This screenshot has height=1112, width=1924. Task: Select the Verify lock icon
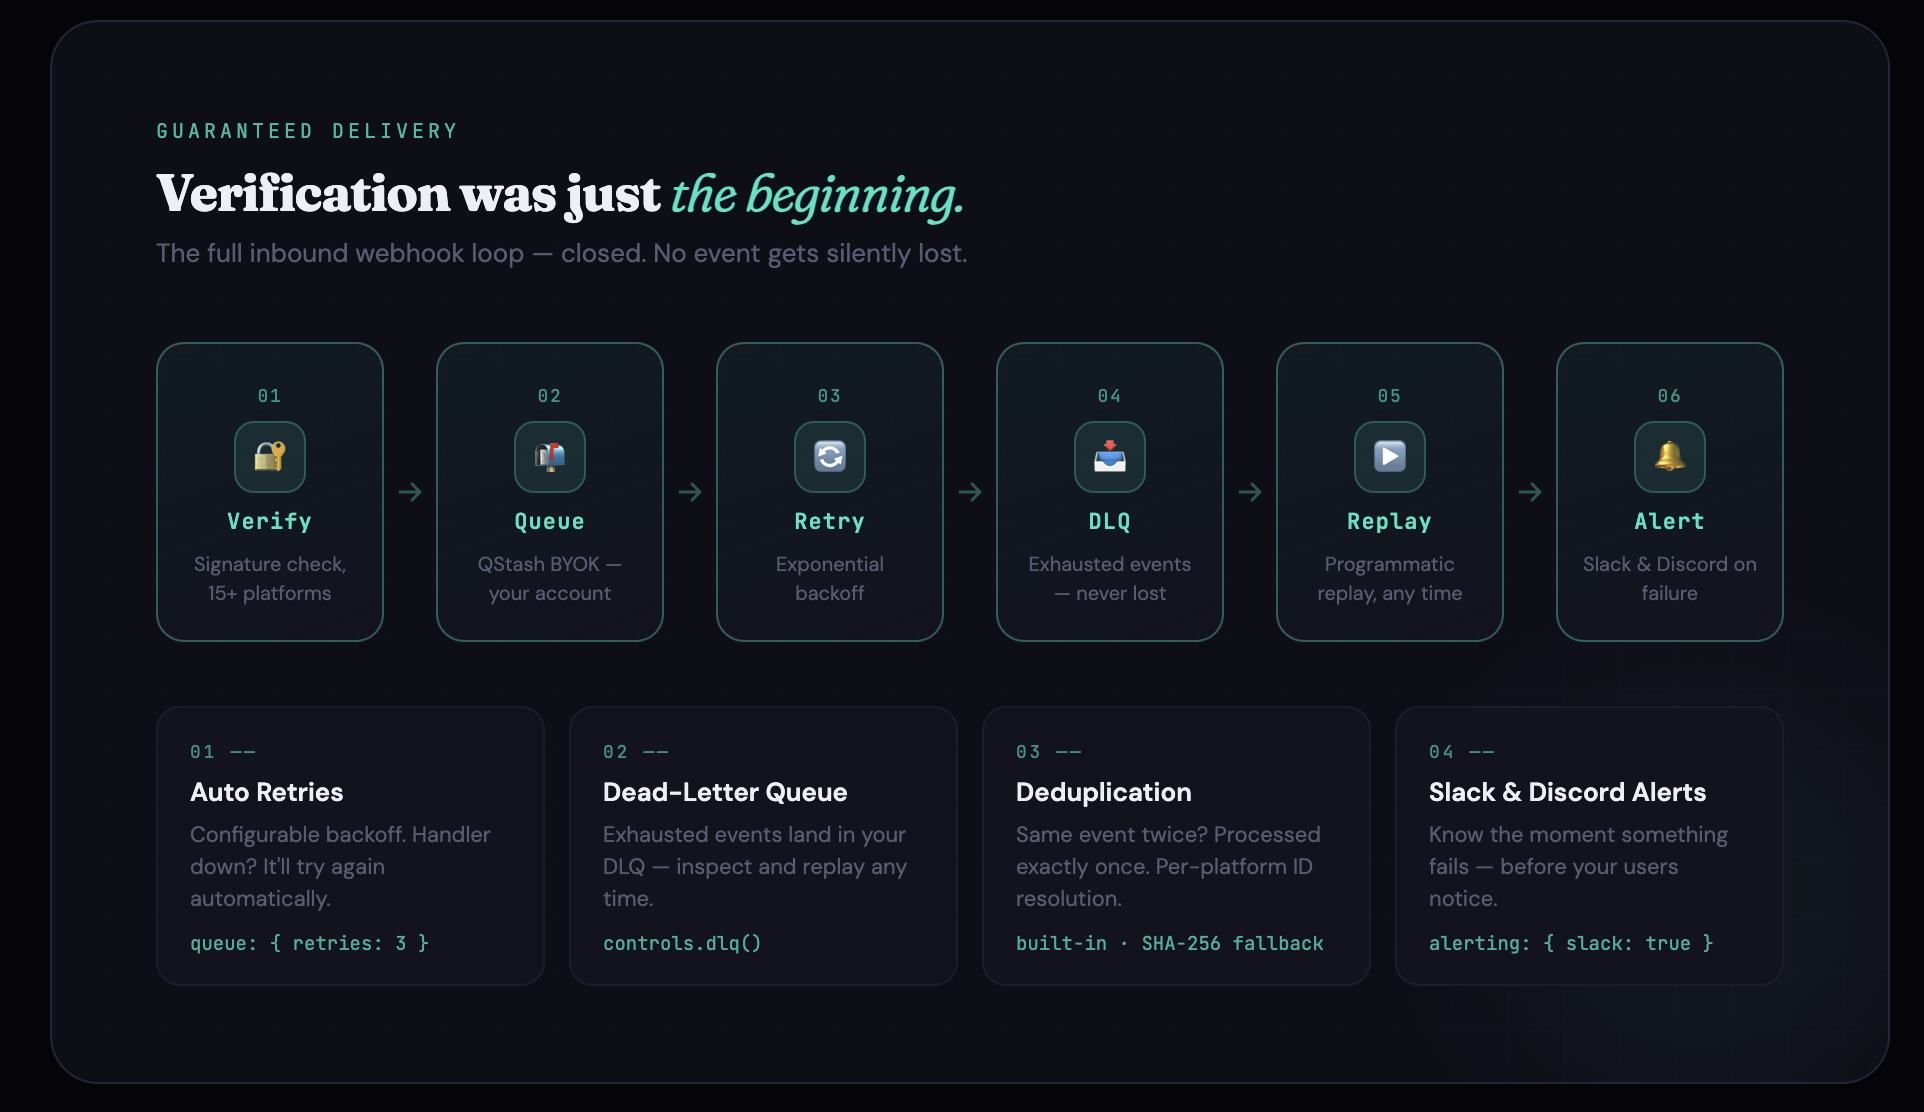[269, 457]
